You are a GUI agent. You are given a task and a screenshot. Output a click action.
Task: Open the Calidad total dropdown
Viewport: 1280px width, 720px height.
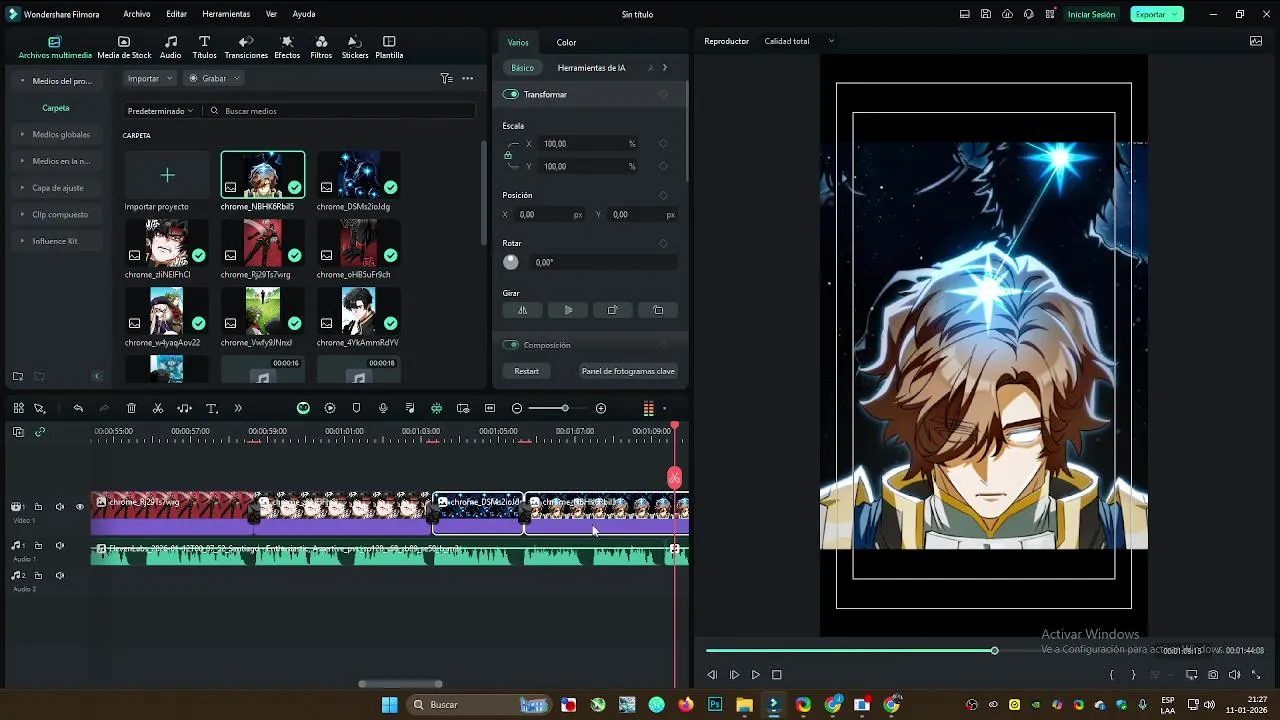[799, 41]
